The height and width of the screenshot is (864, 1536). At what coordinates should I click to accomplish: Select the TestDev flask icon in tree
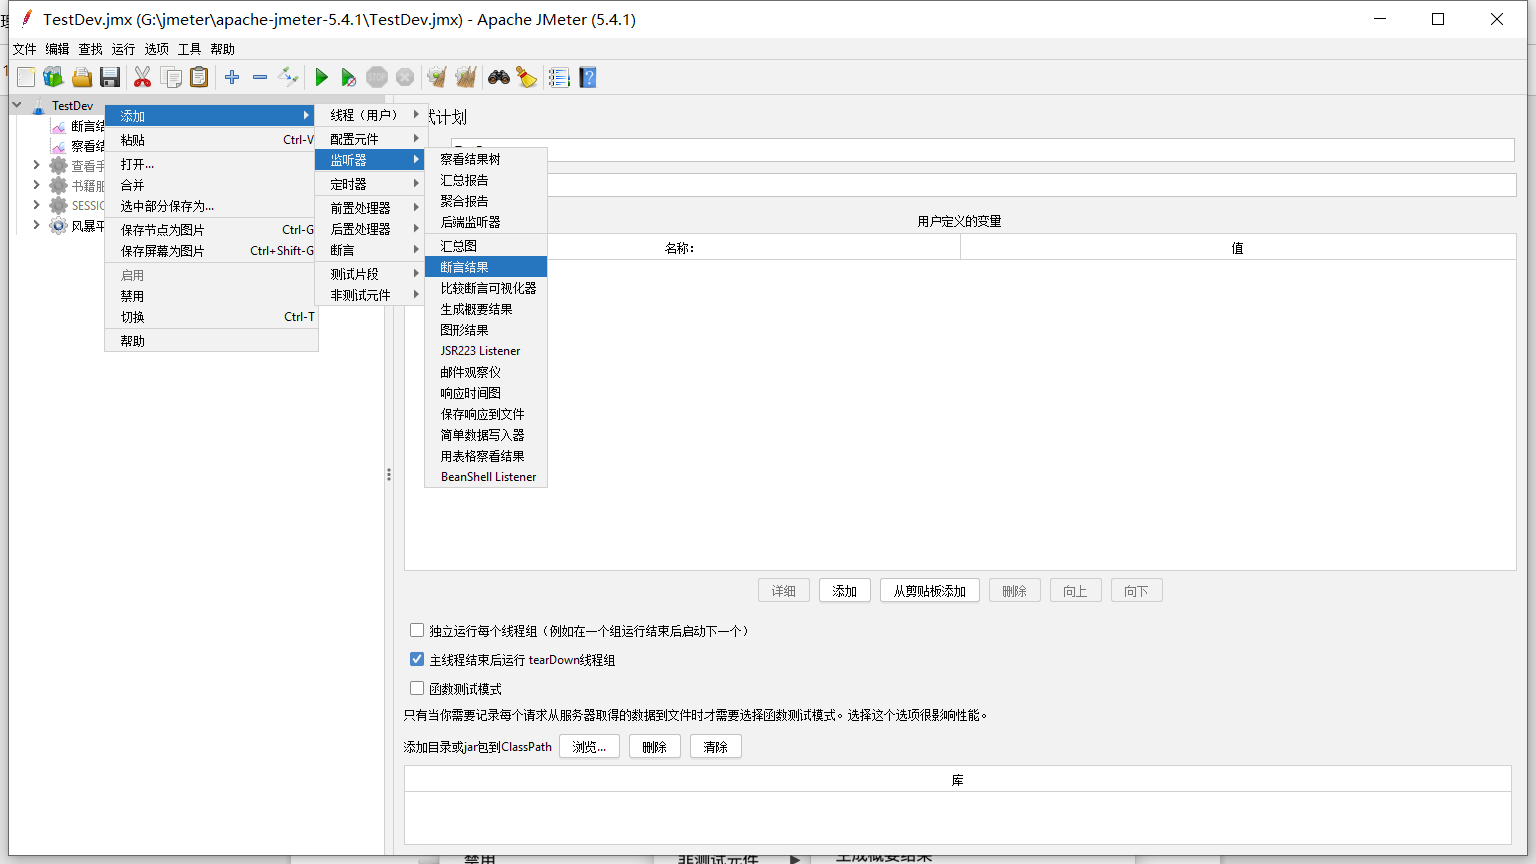[x=38, y=106]
